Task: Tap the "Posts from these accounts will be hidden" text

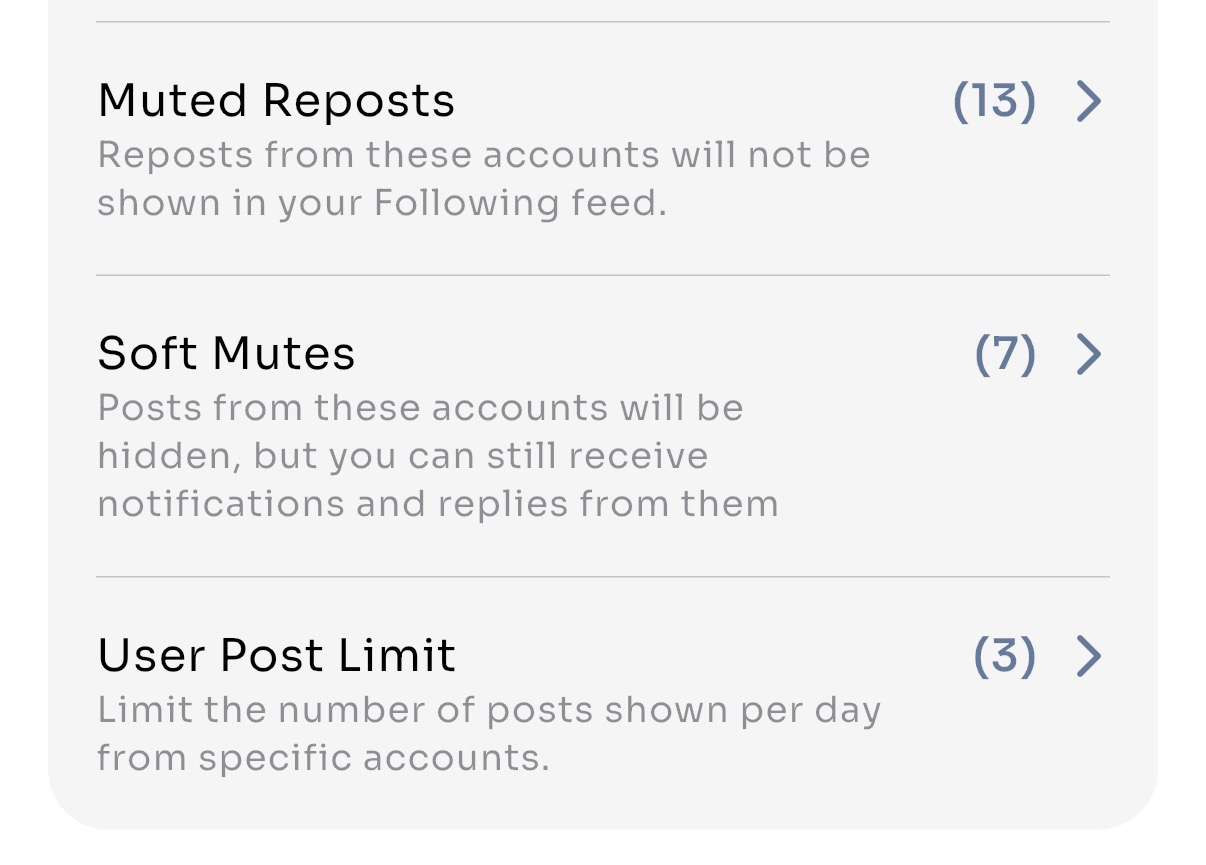Action: click(420, 408)
